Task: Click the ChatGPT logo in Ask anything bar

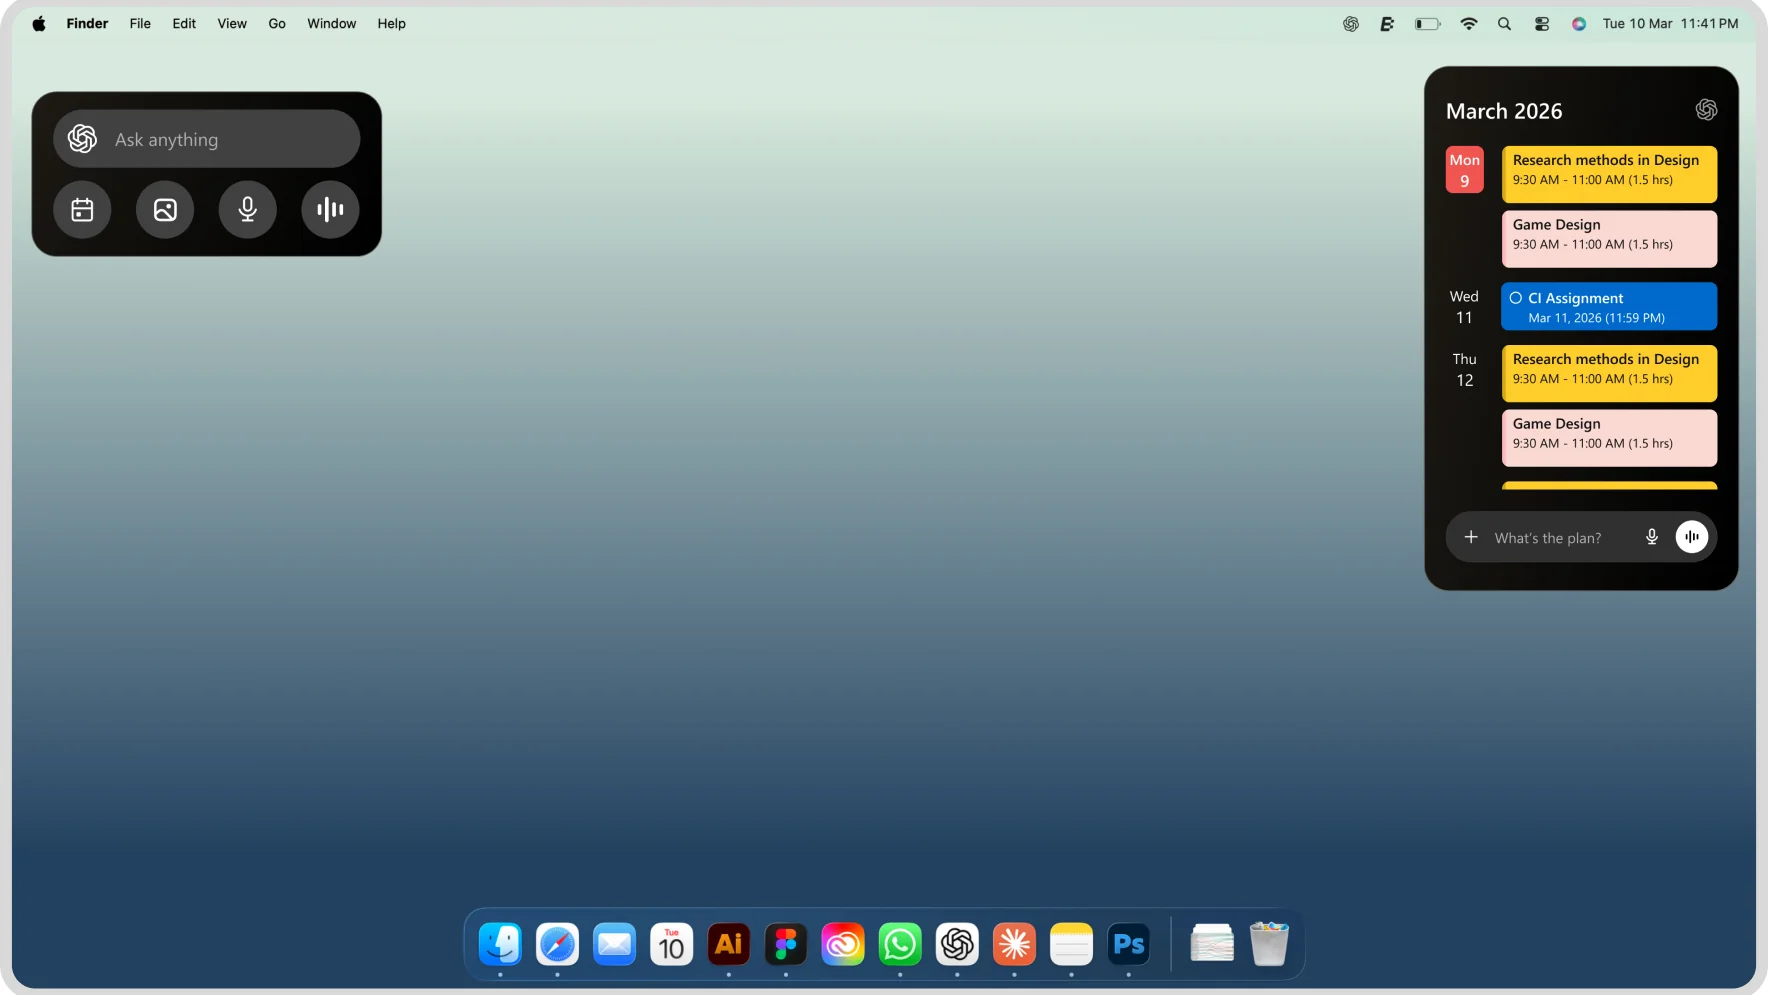Action: [82, 139]
